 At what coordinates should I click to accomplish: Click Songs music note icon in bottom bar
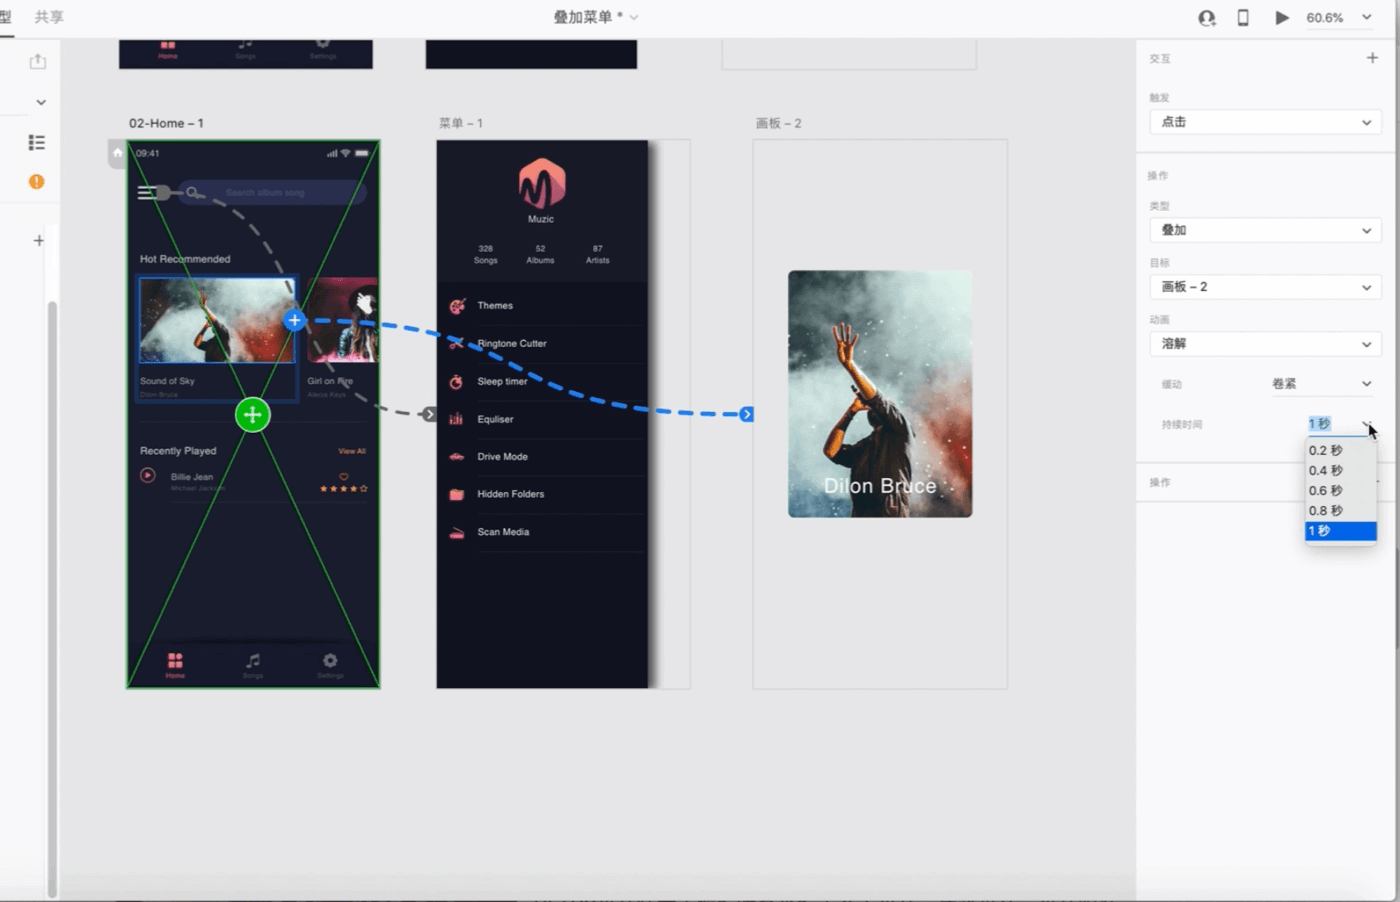253,661
